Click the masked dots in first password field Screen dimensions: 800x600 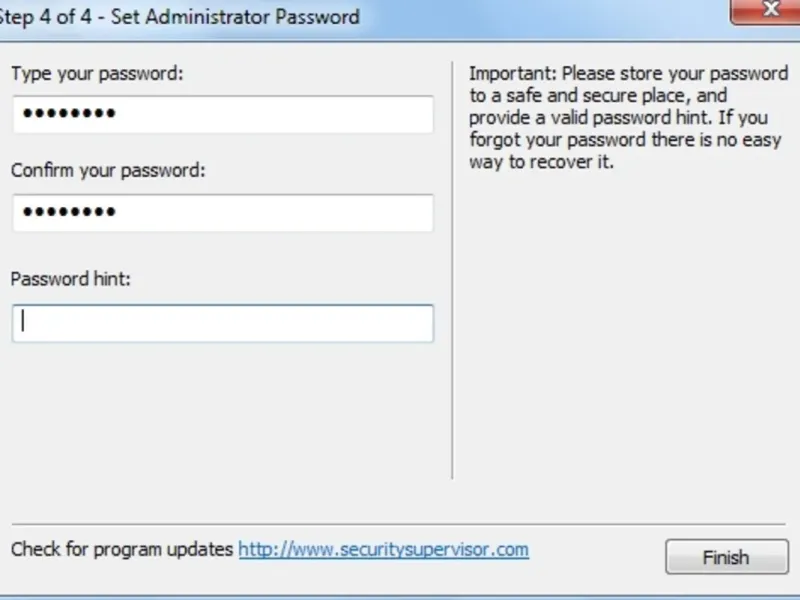coord(69,114)
